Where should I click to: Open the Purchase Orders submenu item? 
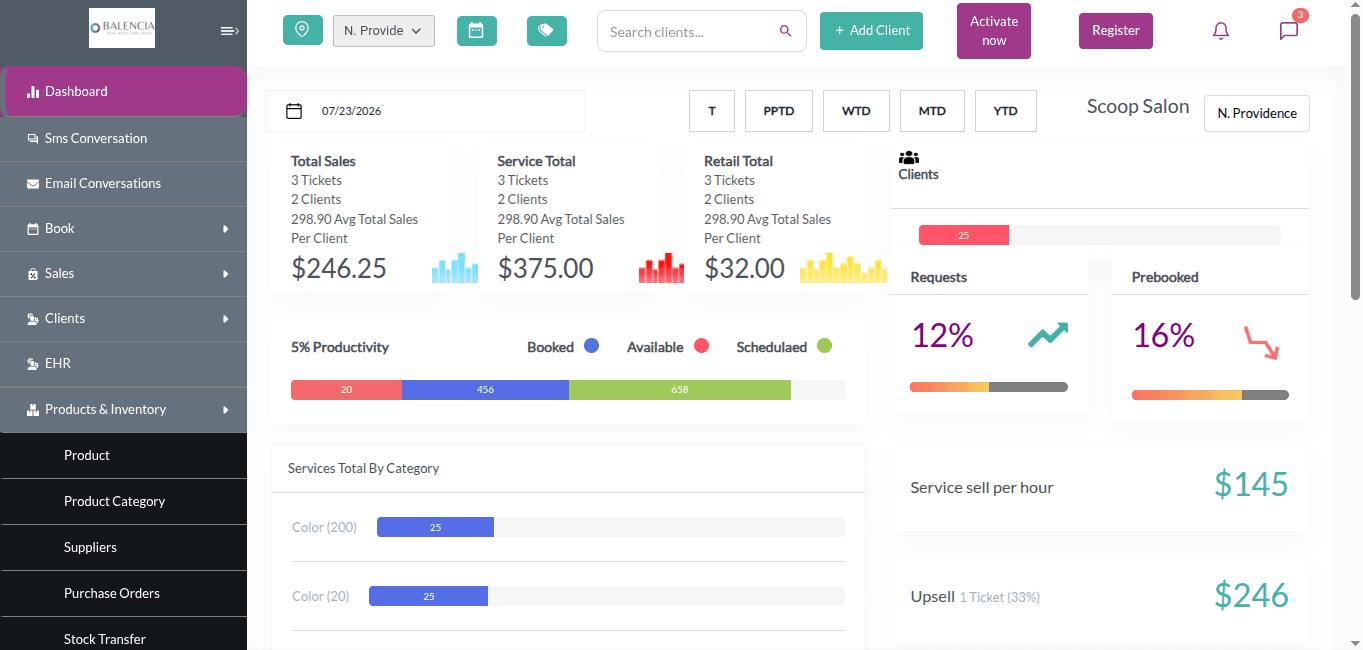pyautogui.click(x=123, y=593)
